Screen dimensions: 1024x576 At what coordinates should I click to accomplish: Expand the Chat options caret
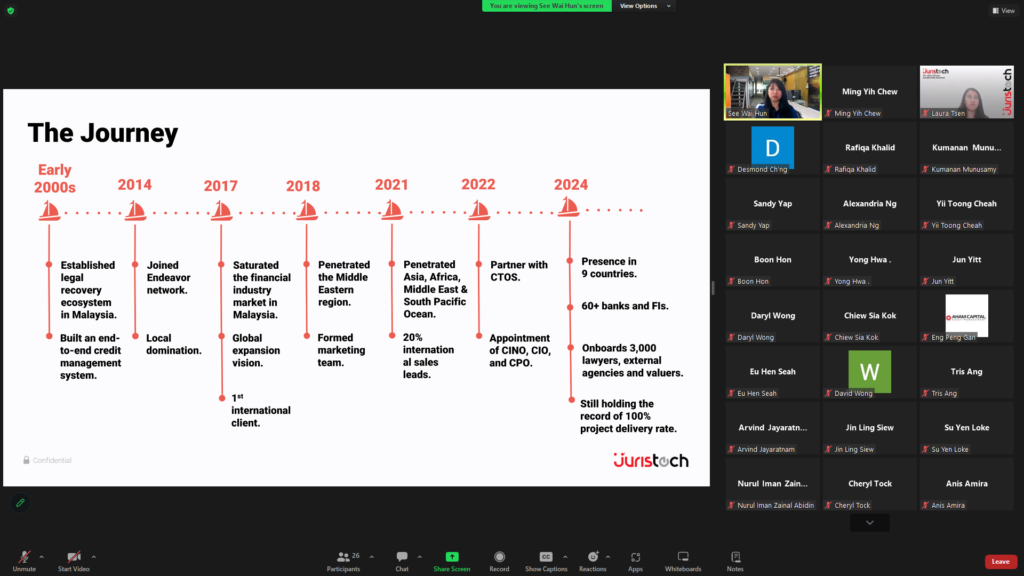[419, 557]
